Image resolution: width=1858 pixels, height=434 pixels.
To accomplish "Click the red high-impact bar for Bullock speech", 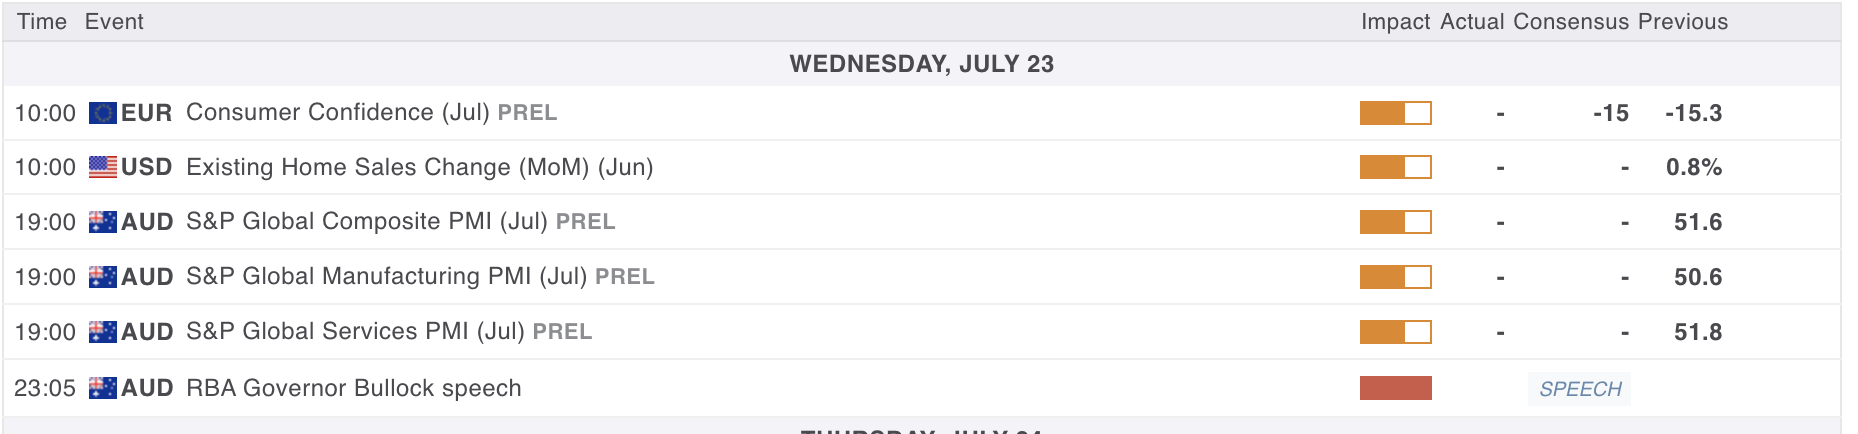I will click(1396, 388).
